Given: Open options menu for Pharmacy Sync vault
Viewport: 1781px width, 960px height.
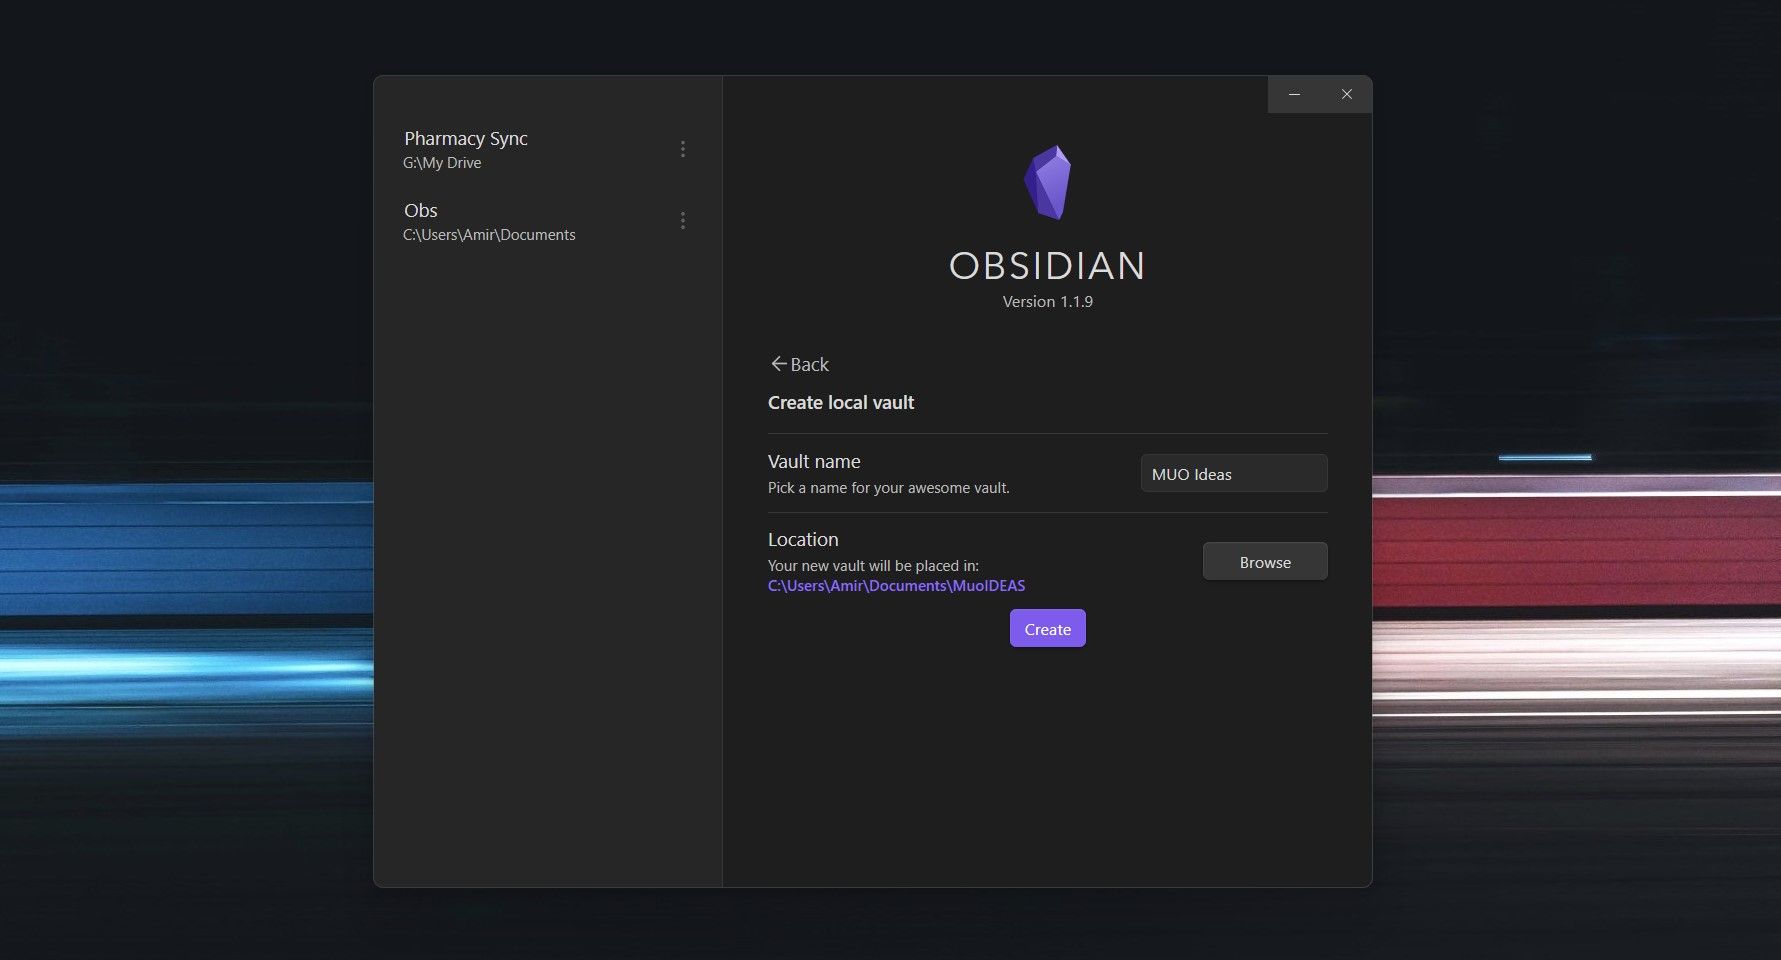Looking at the screenshot, I should [683, 148].
